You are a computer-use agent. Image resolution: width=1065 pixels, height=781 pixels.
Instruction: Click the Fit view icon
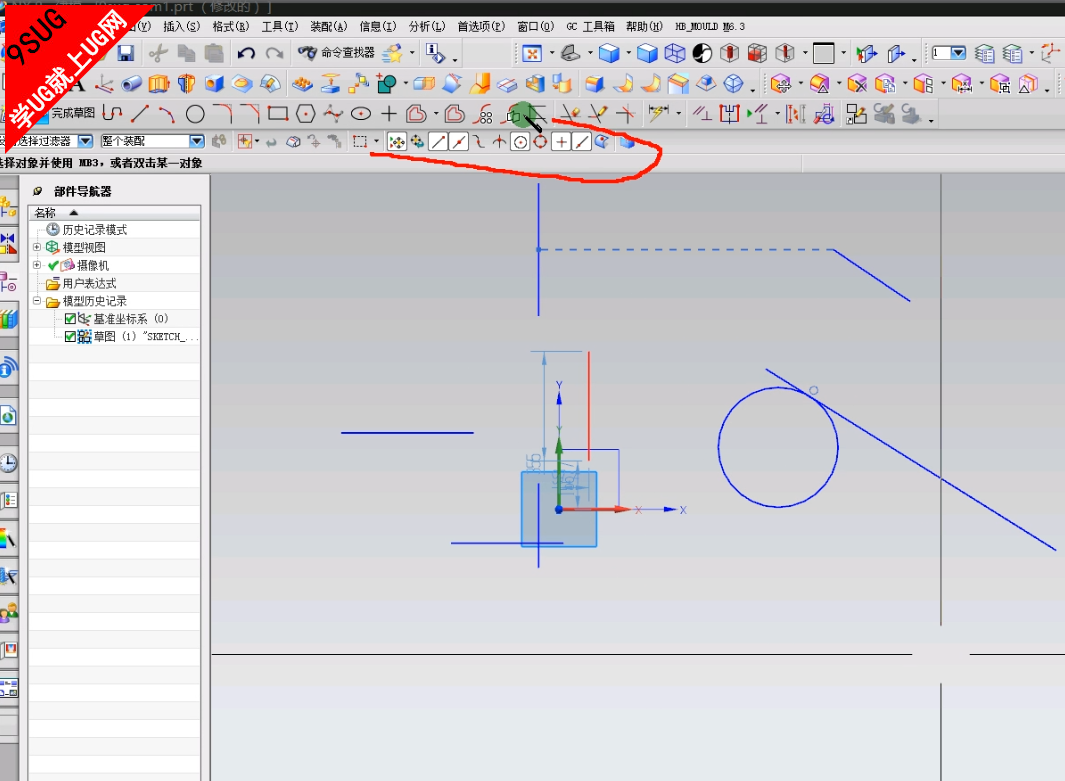(532, 53)
